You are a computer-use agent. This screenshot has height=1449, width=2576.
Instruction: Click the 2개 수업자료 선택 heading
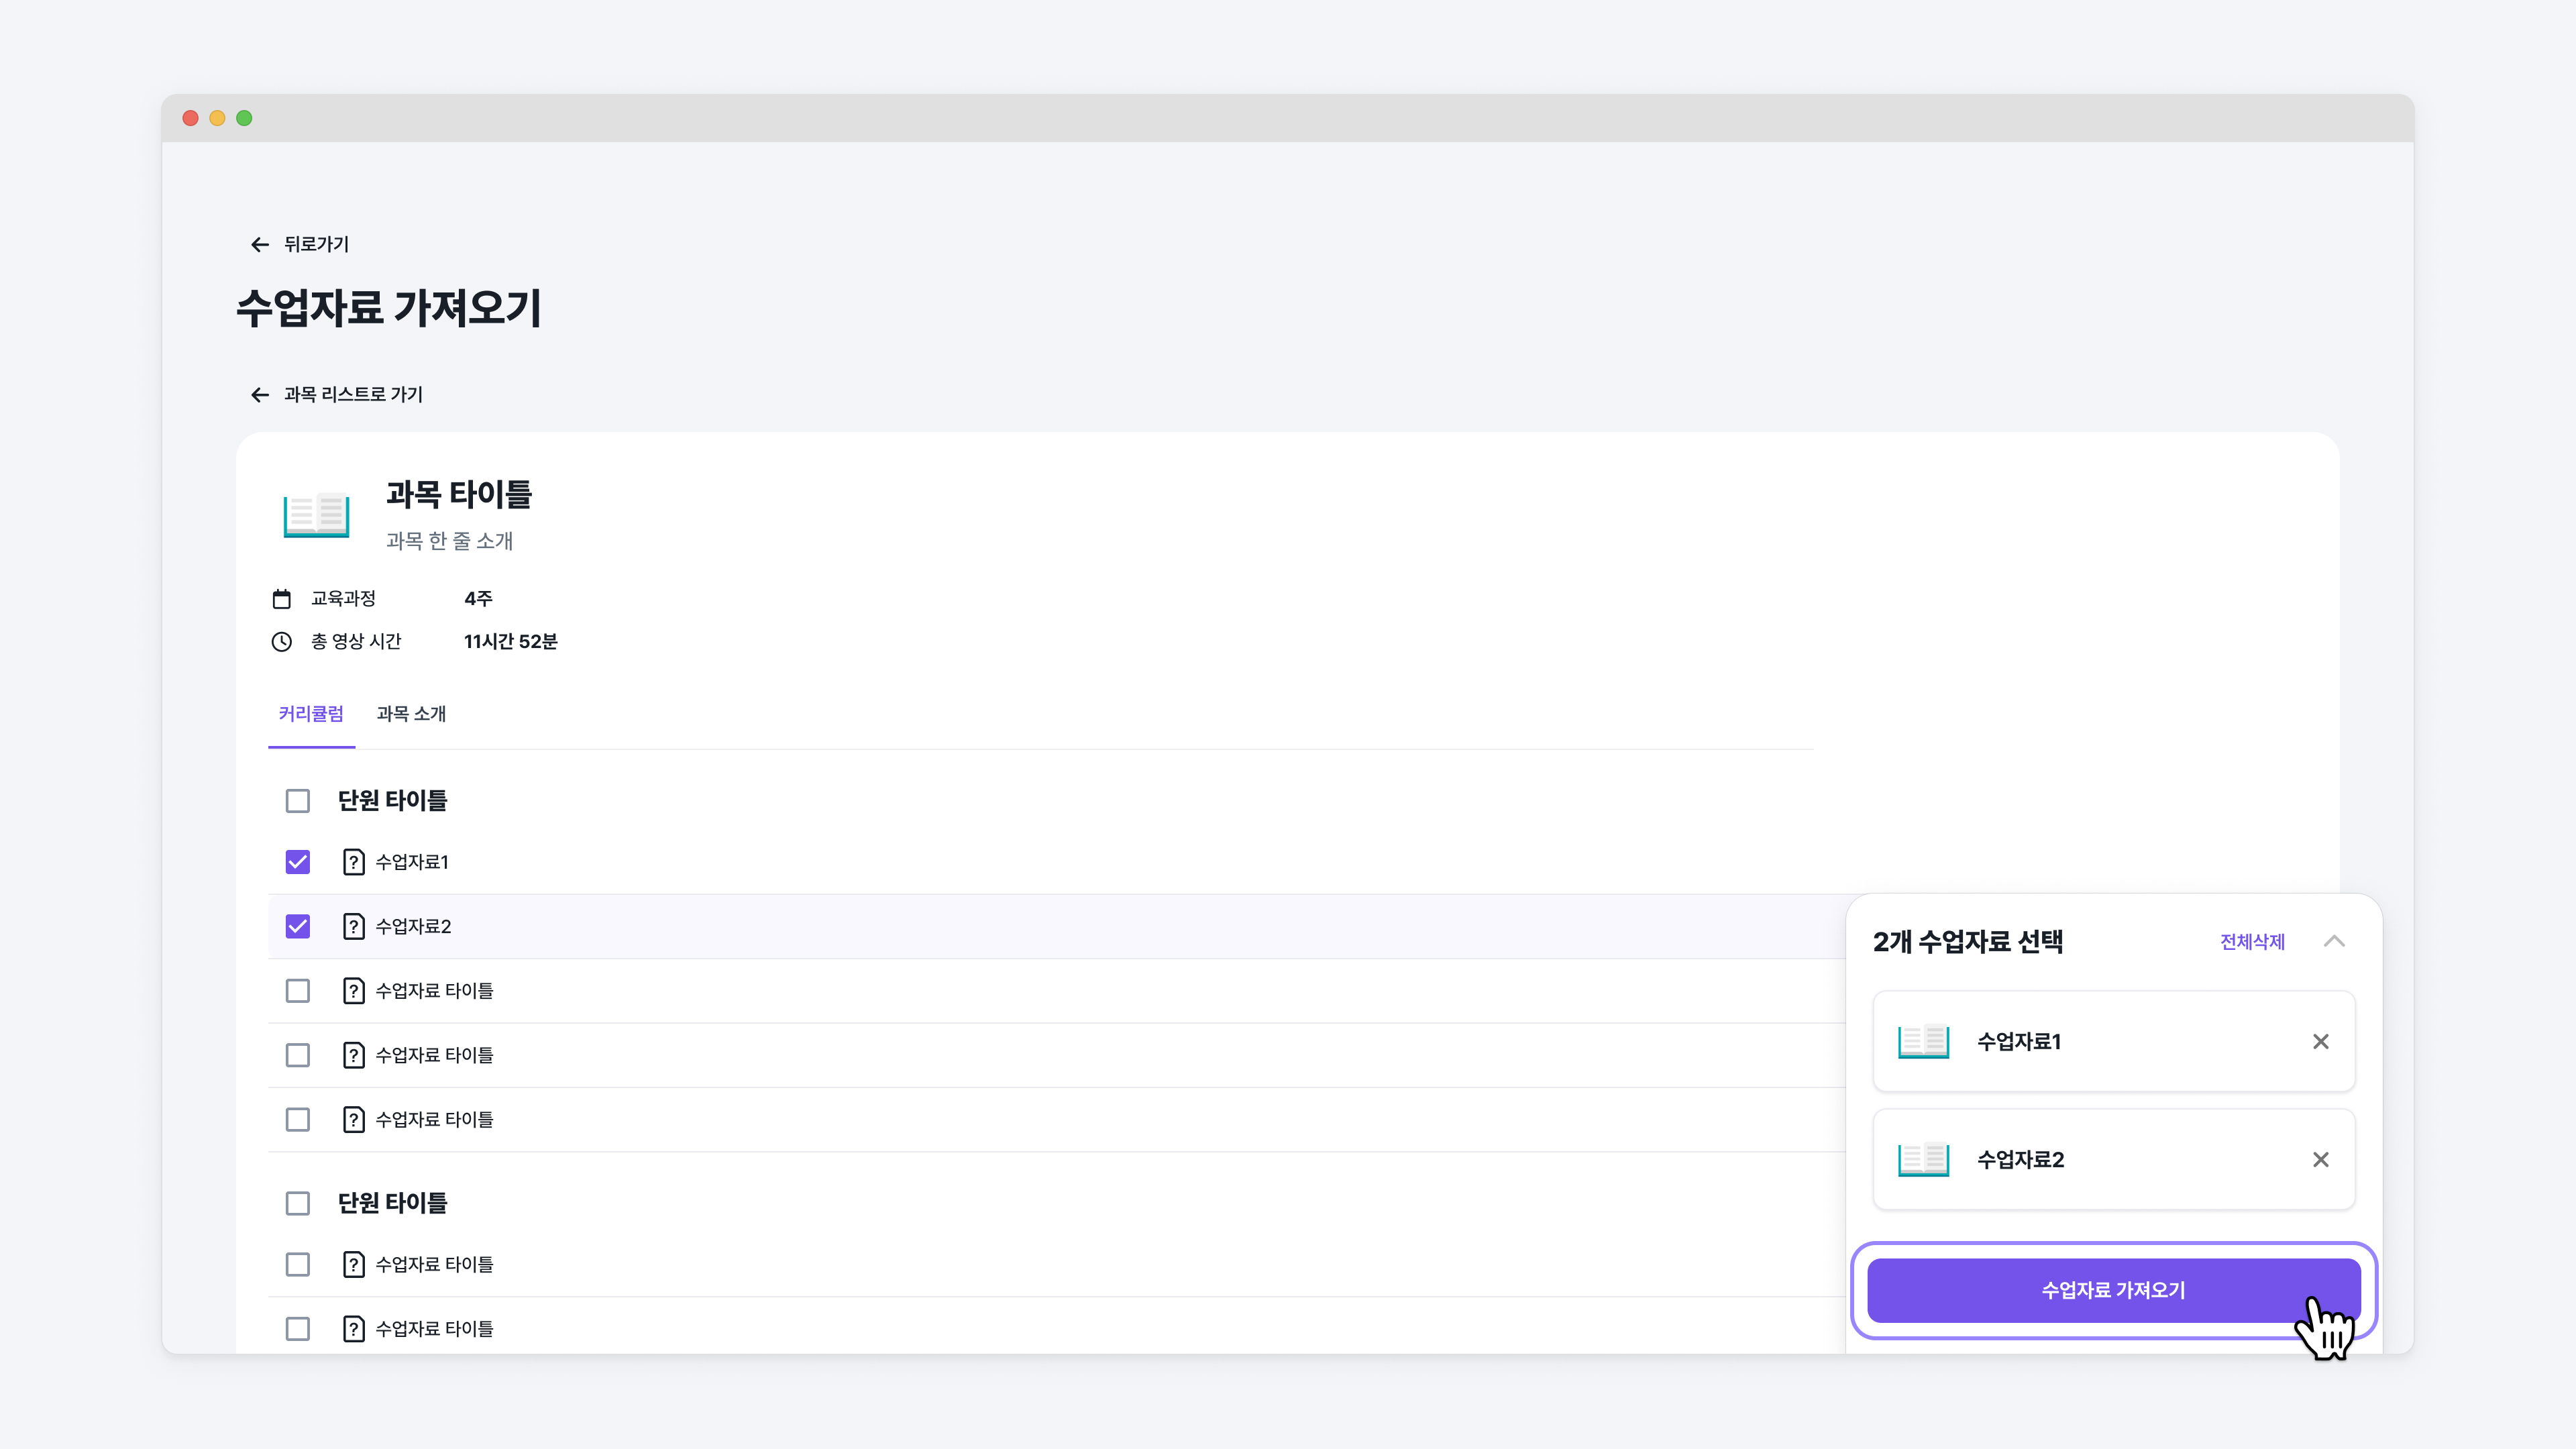pos(1968,942)
